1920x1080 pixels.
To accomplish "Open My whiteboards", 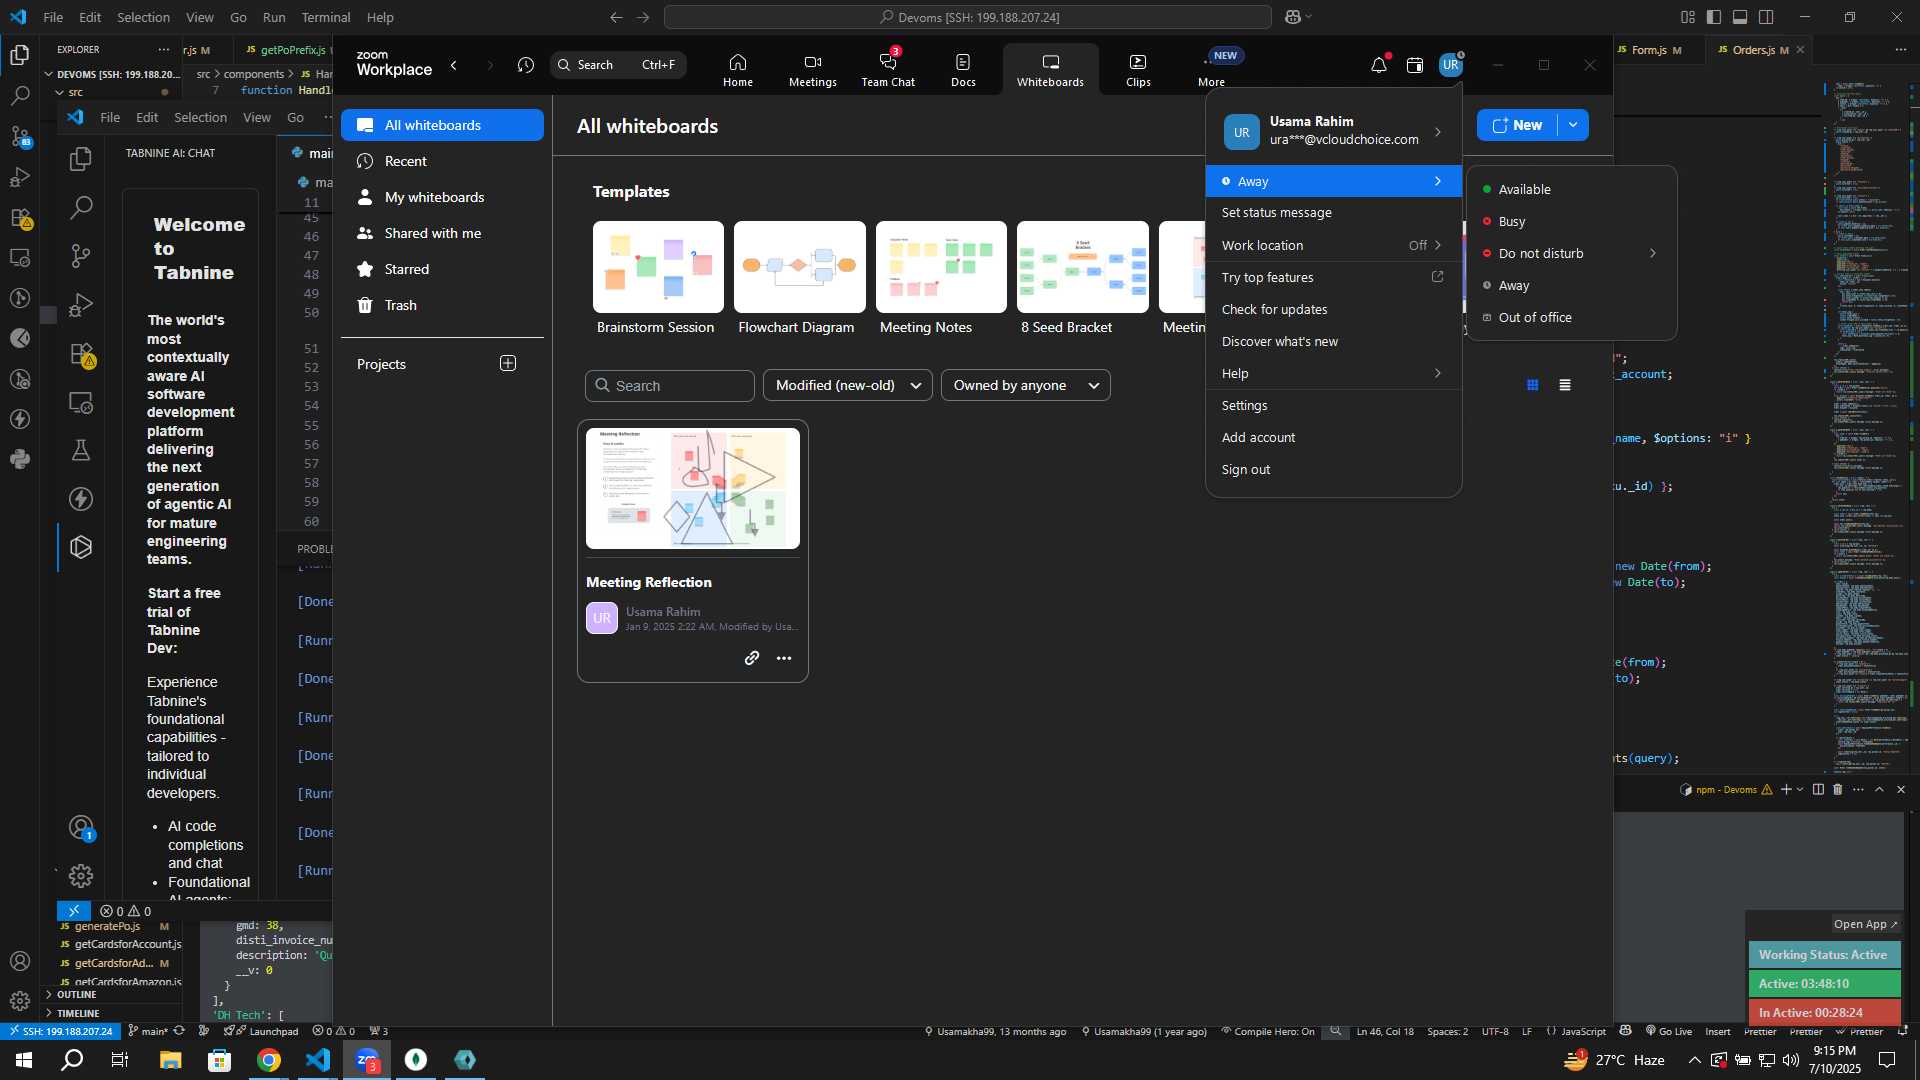I will [x=442, y=197].
